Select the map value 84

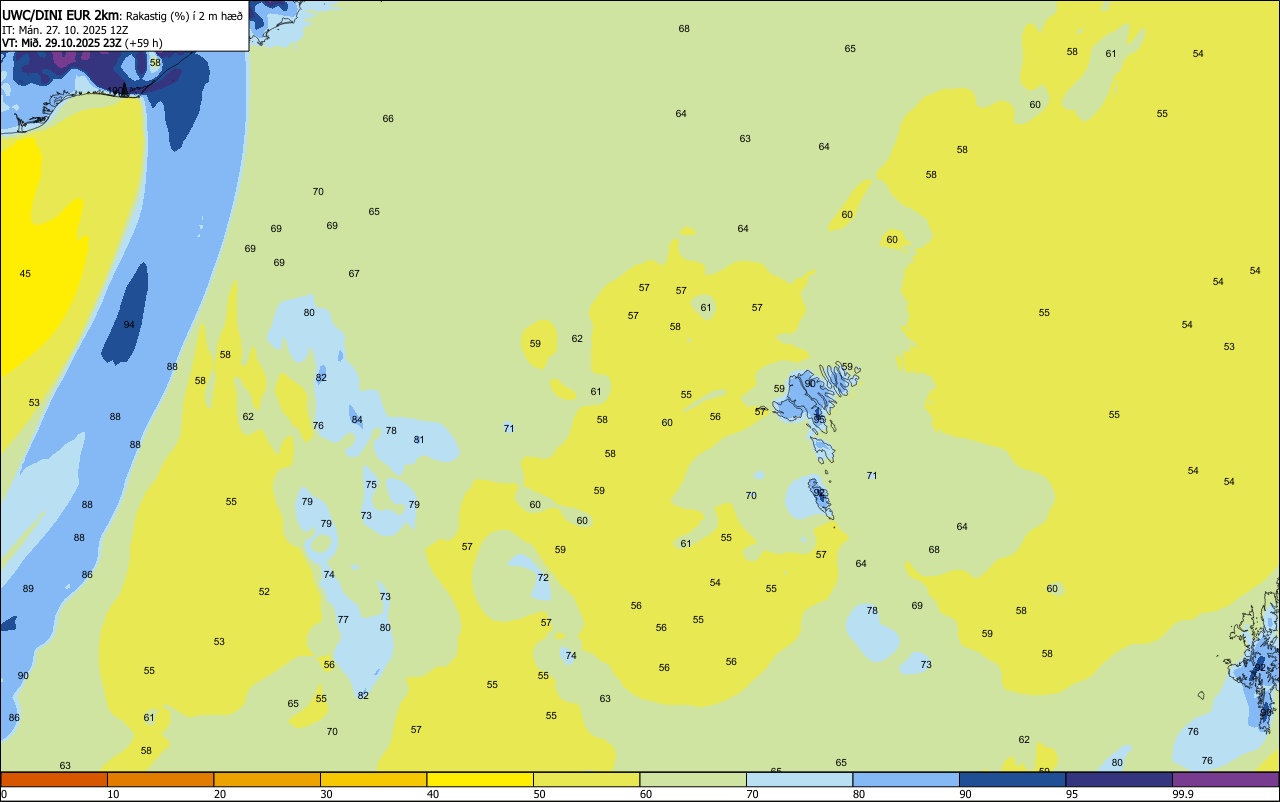pyautogui.click(x=357, y=420)
